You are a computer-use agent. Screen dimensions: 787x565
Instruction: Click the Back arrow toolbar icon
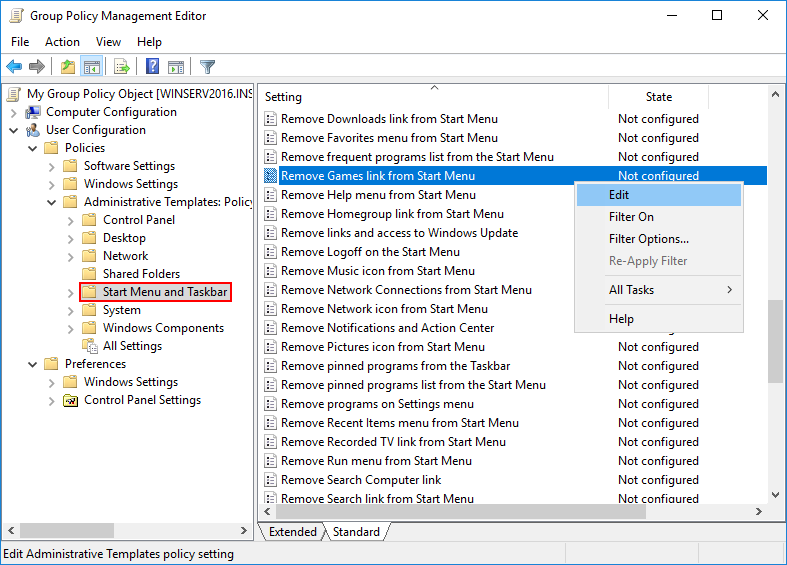coord(14,67)
